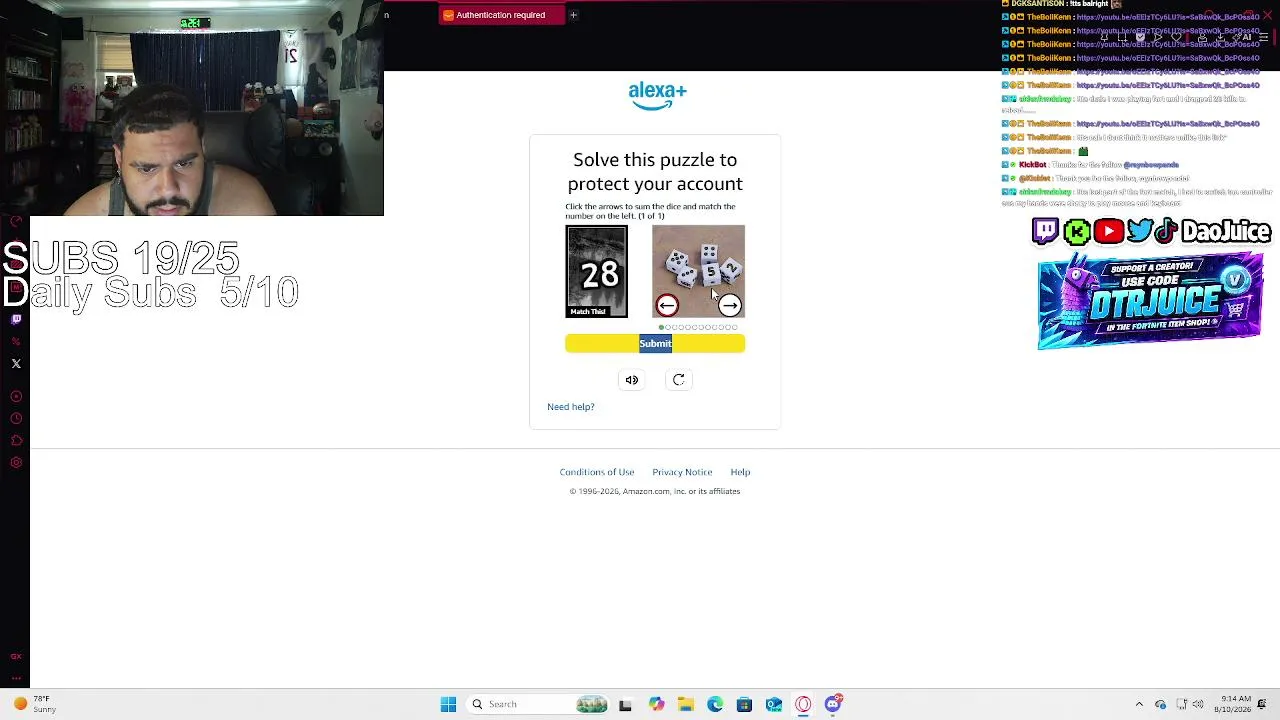Viewport: 1280px width, 720px height.
Task: Switch to the audio puzzle challenge
Action: (632, 380)
